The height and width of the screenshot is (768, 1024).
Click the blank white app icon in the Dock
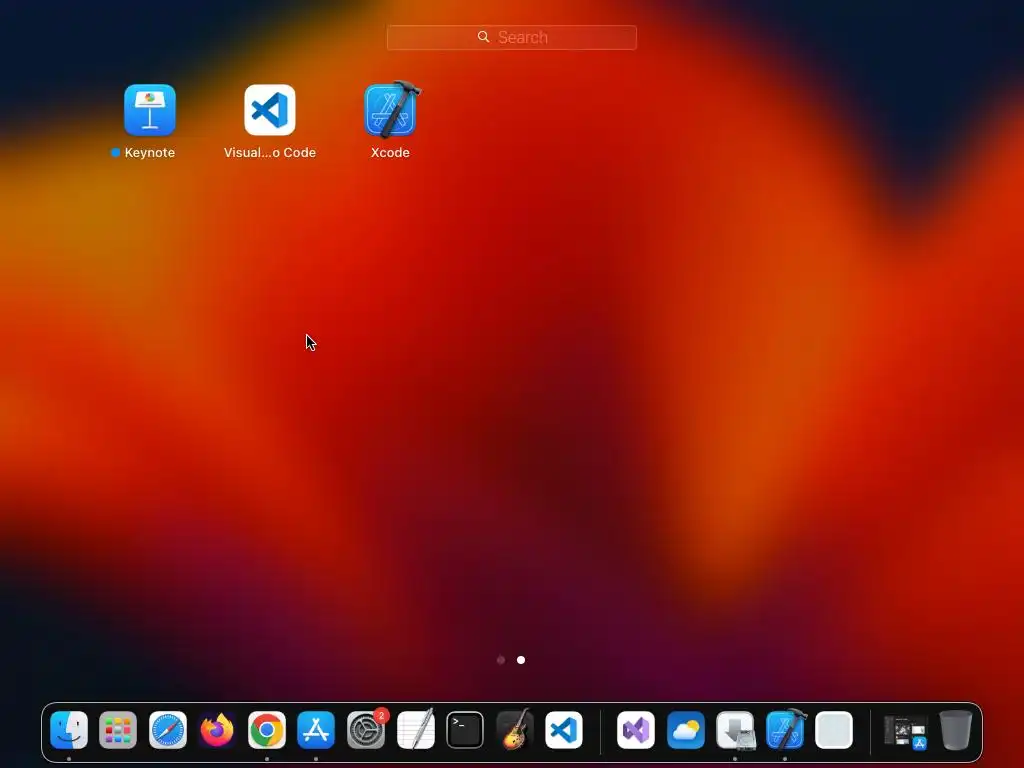coord(834,729)
